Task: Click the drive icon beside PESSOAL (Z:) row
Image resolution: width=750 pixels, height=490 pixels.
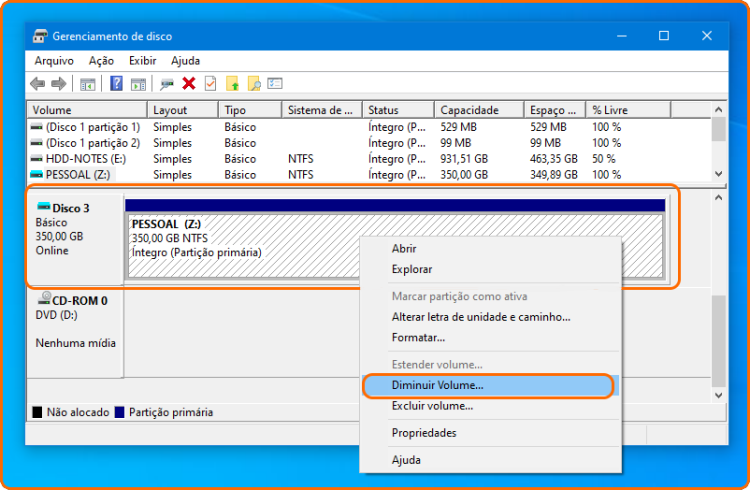Action: pyautogui.click(x=36, y=174)
